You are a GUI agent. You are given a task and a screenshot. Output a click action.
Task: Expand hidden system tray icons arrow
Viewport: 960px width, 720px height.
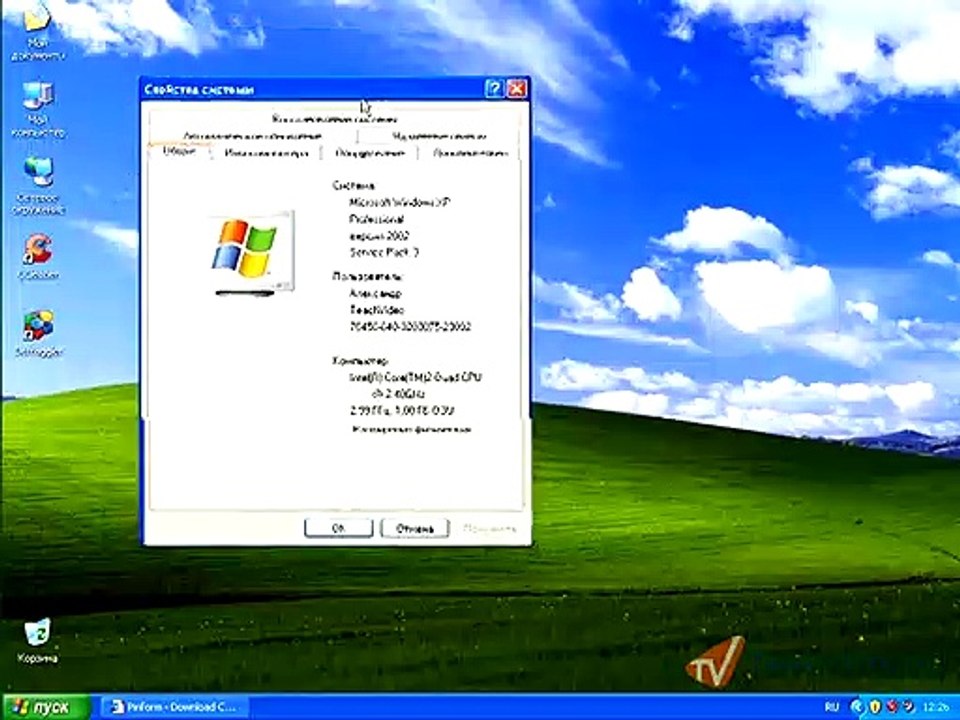point(858,707)
